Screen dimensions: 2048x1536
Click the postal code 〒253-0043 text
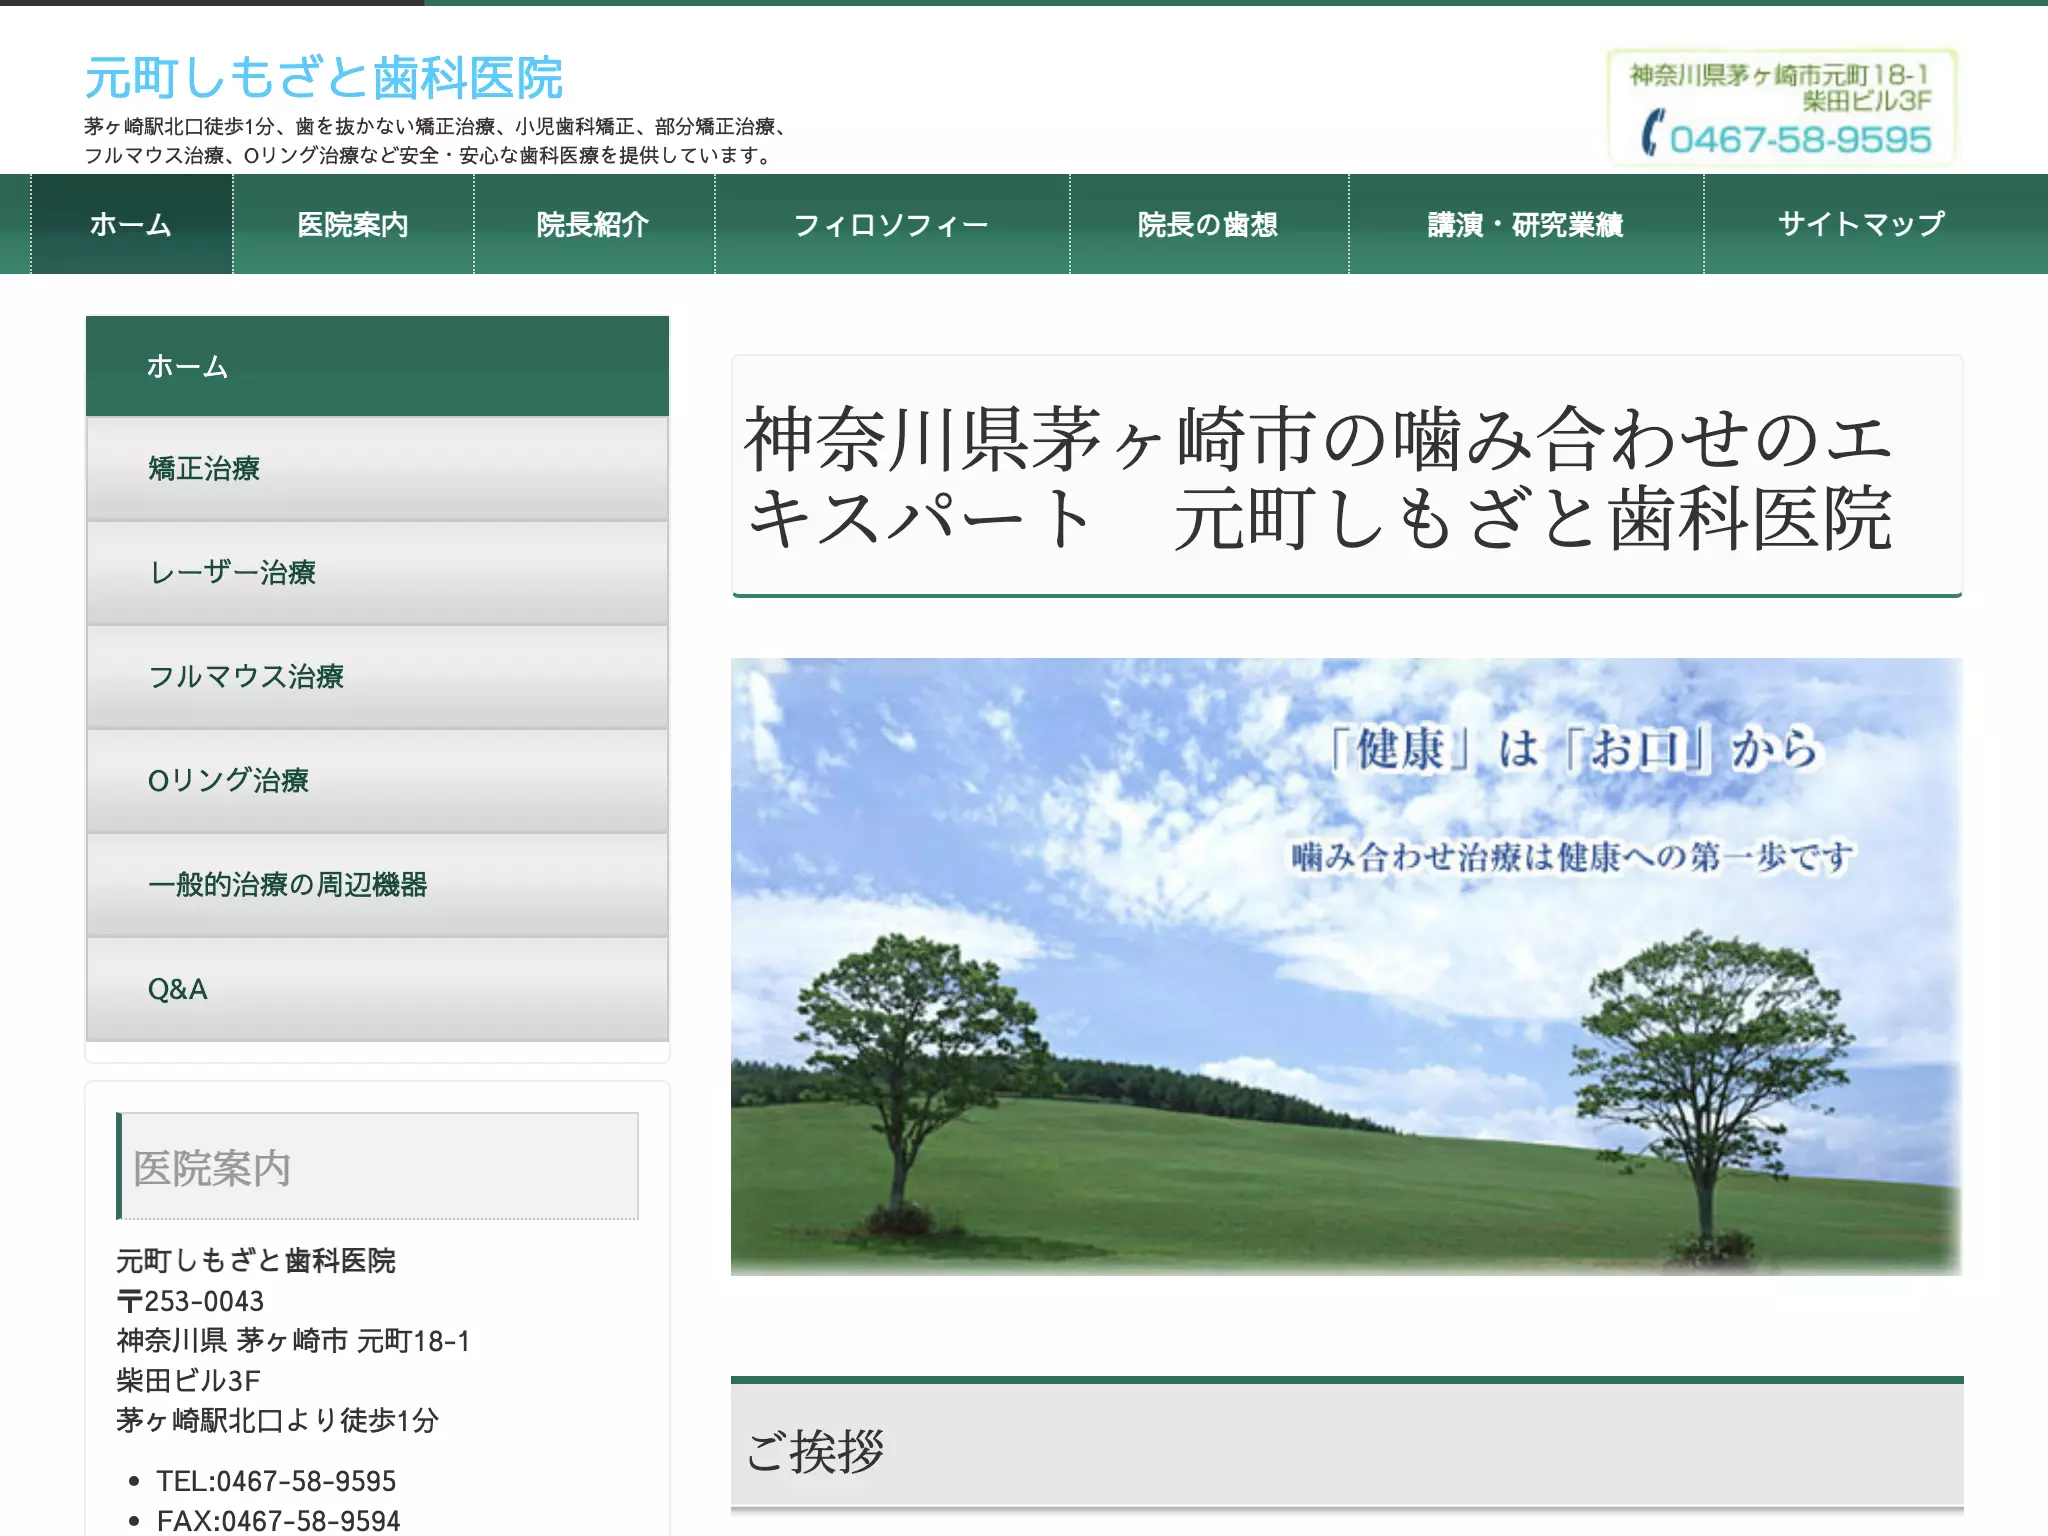click(x=190, y=1301)
